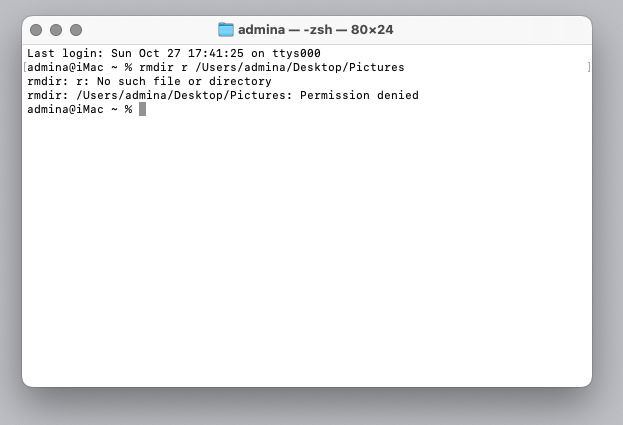Image resolution: width=623 pixels, height=425 pixels.
Task: Click the folder proxy icon in title bar
Action: click(x=226, y=30)
